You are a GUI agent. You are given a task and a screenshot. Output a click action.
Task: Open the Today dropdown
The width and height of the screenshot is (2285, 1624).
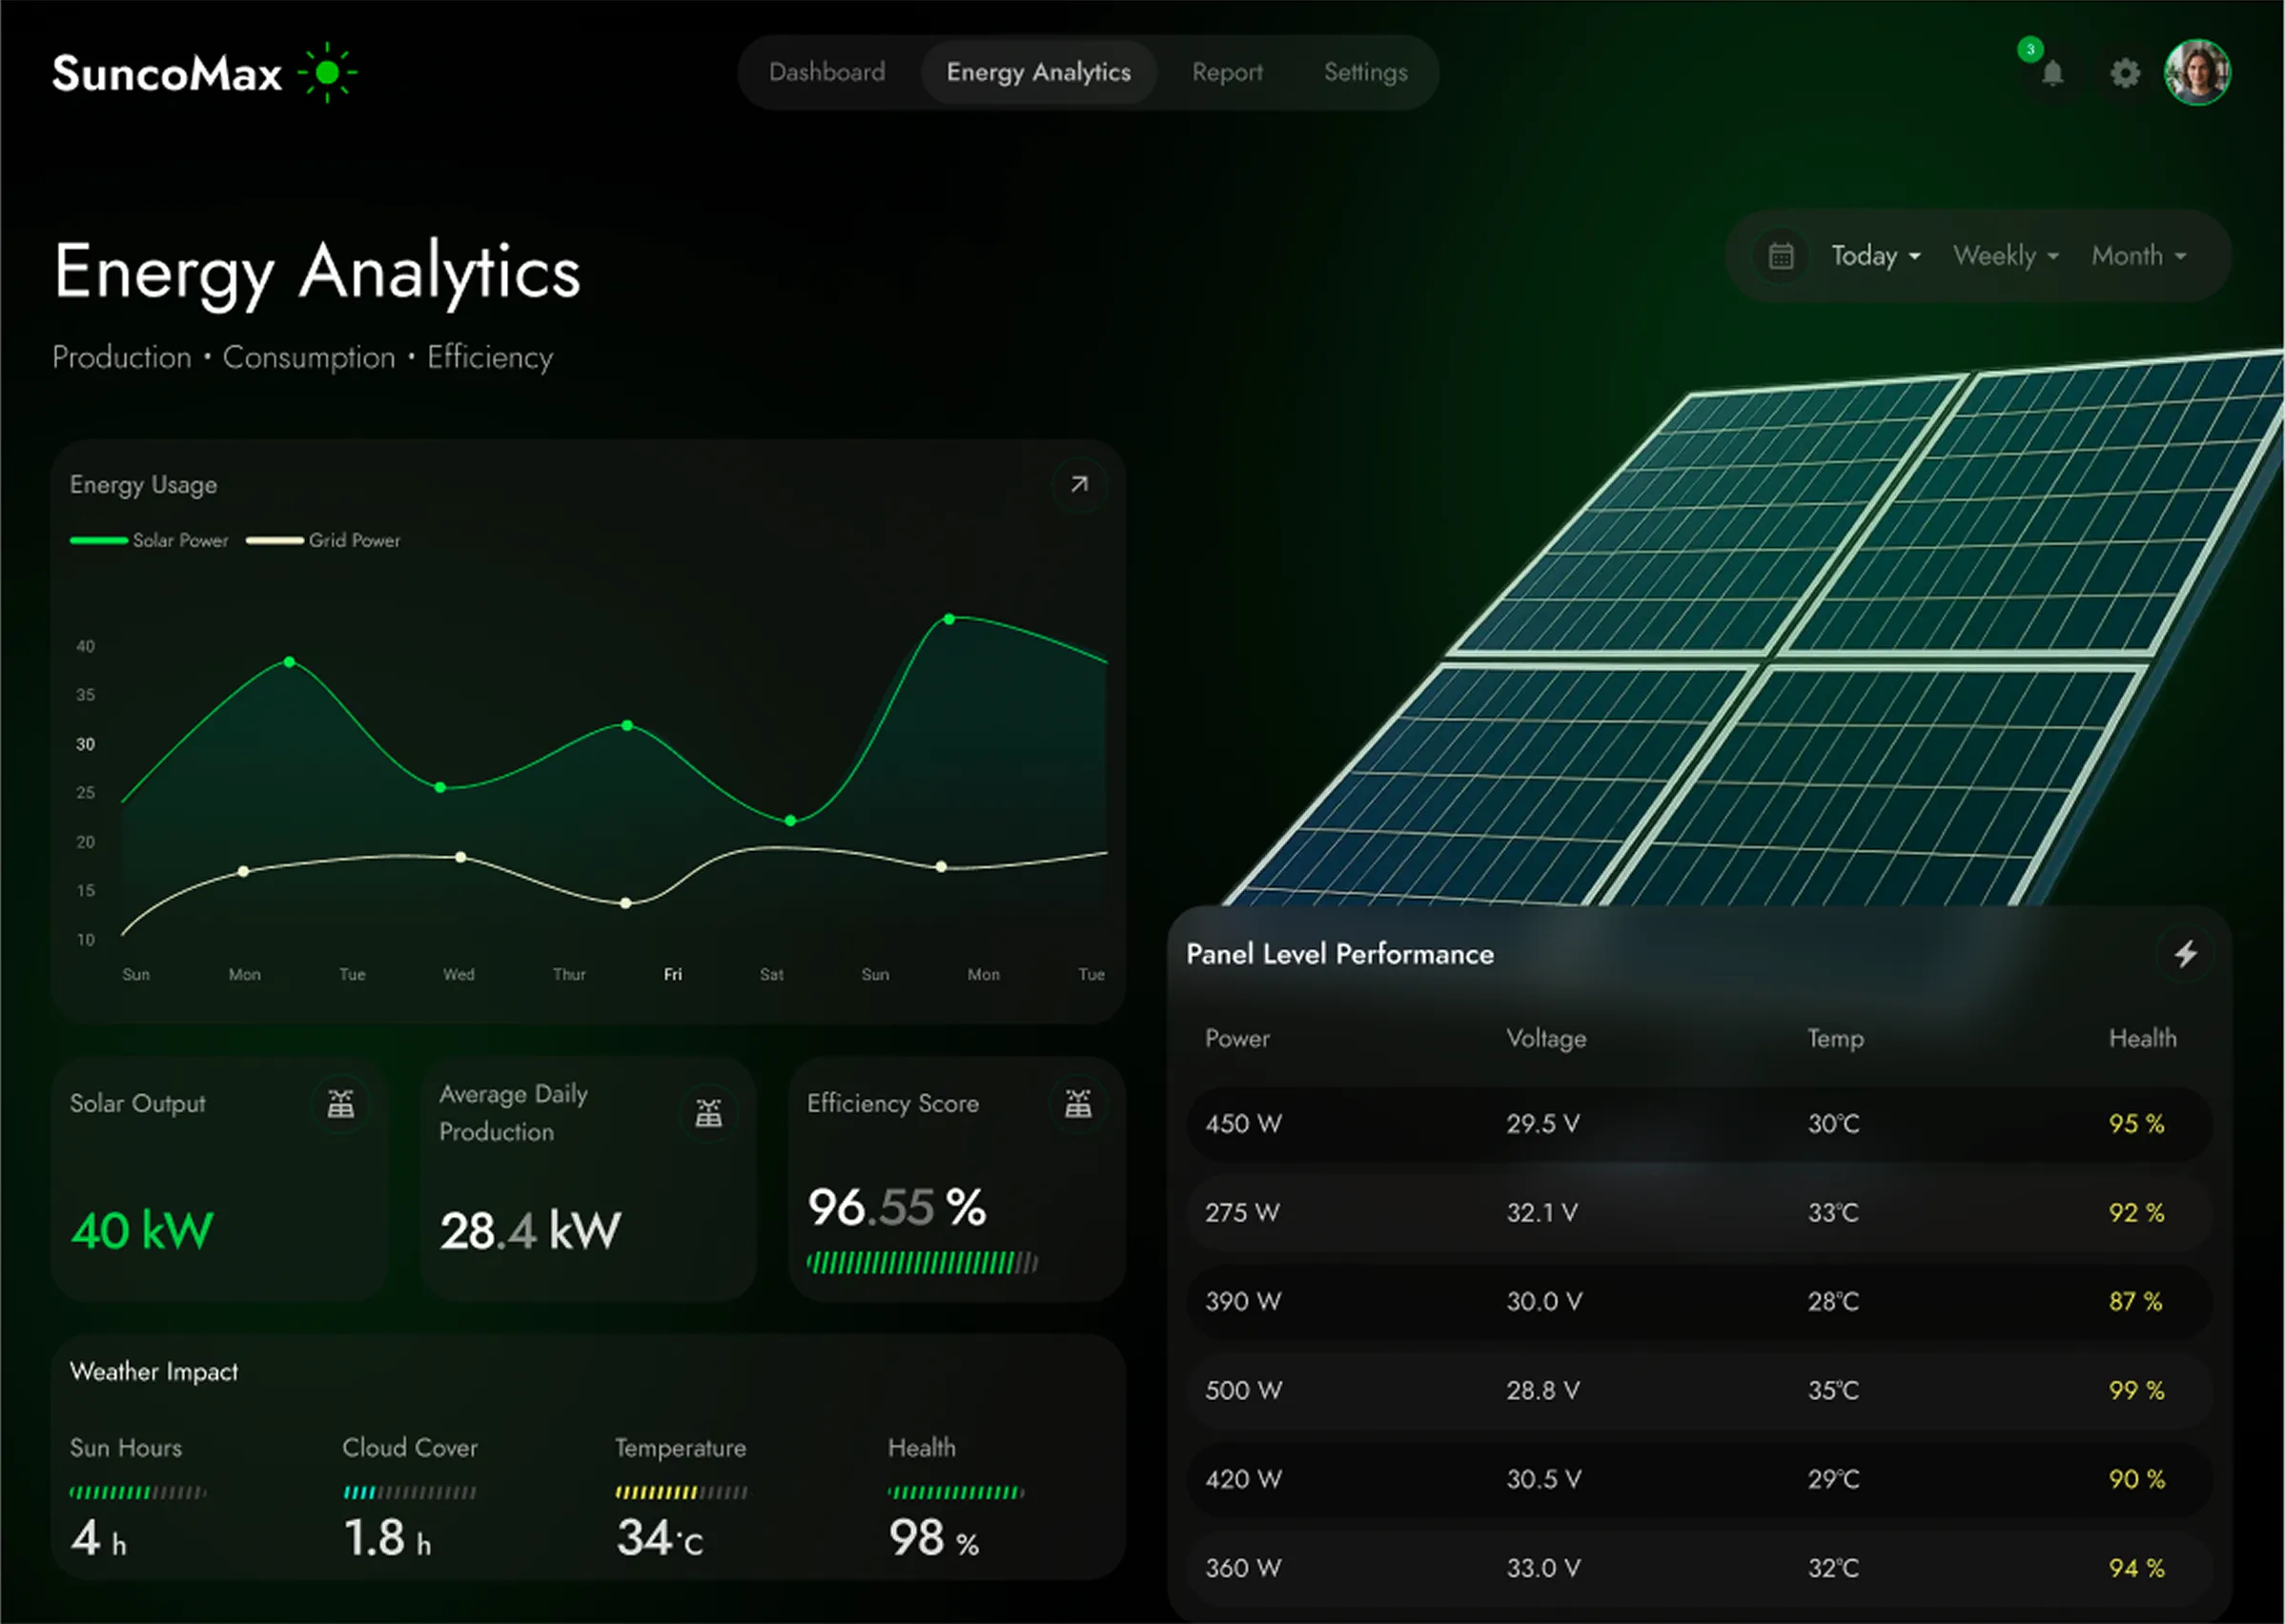pos(1874,257)
